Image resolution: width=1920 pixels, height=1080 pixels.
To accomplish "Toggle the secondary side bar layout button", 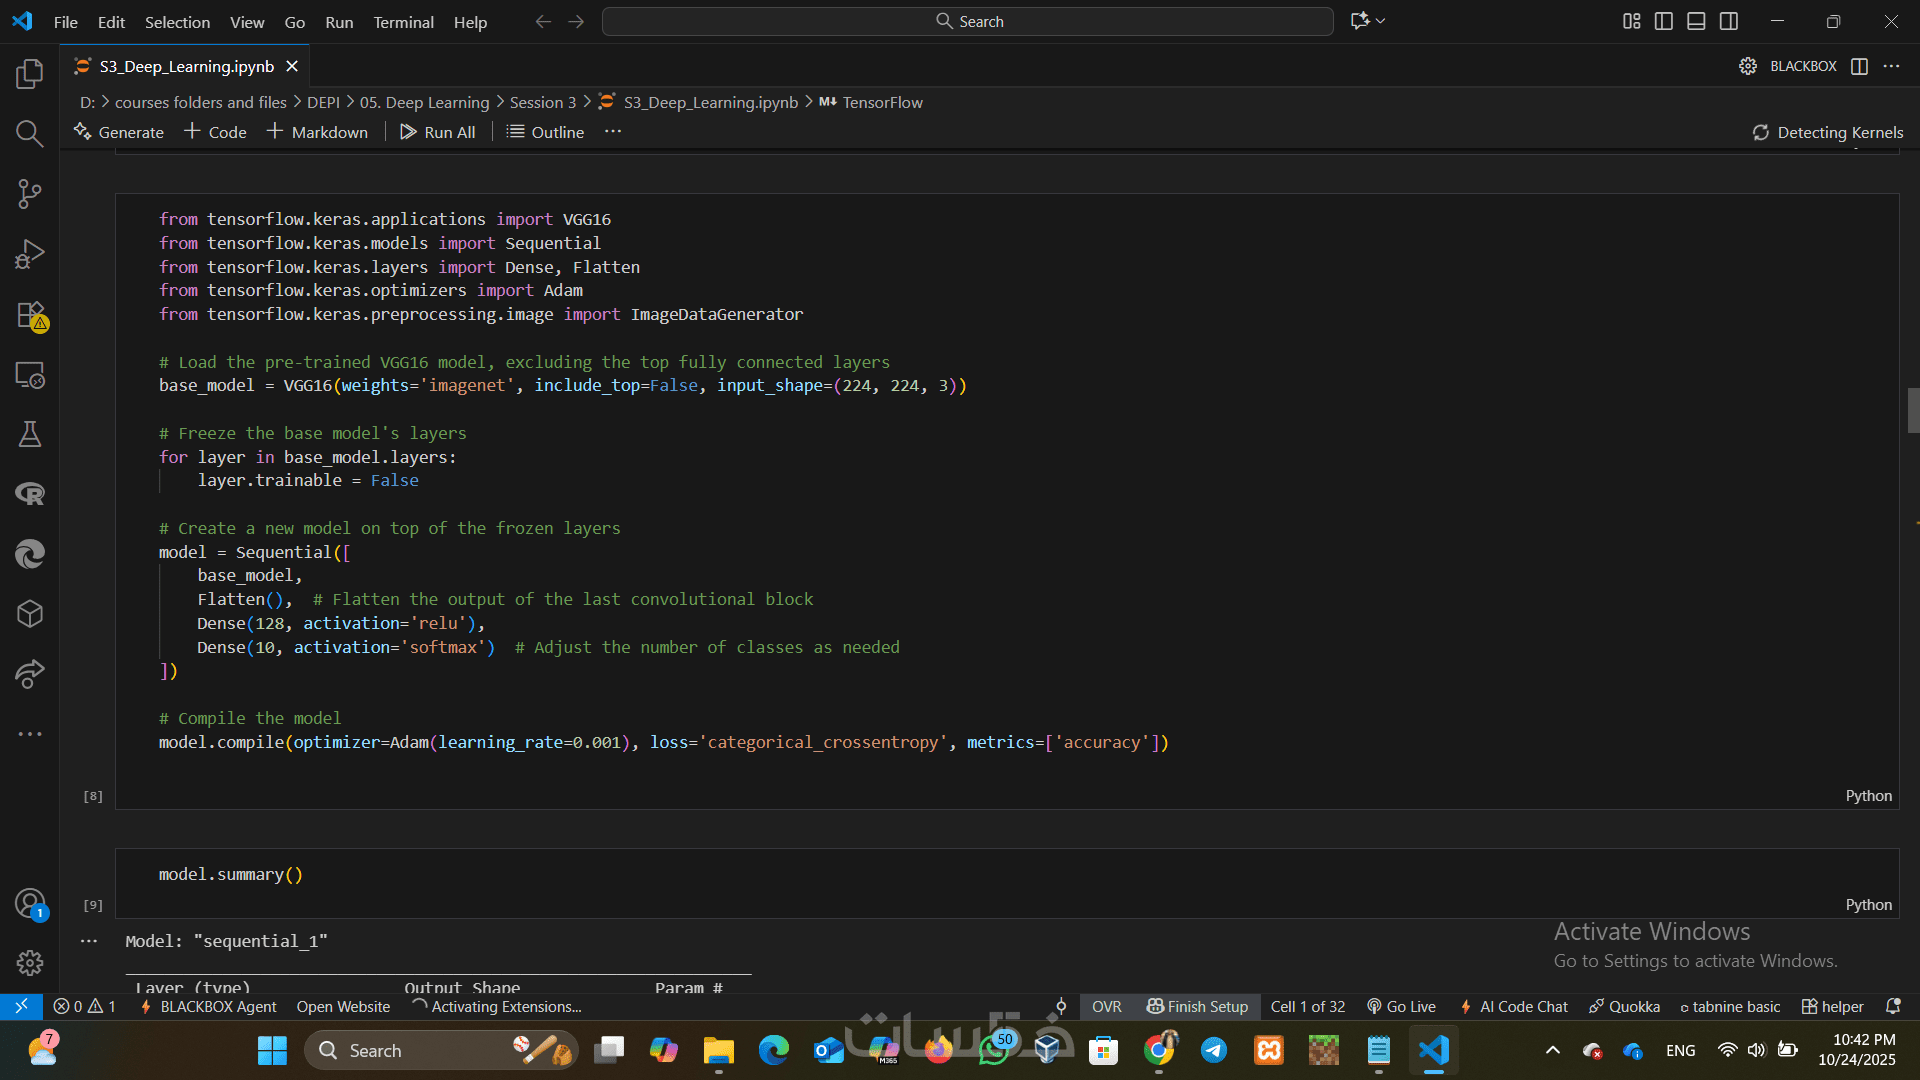I will coord(1729,21).
